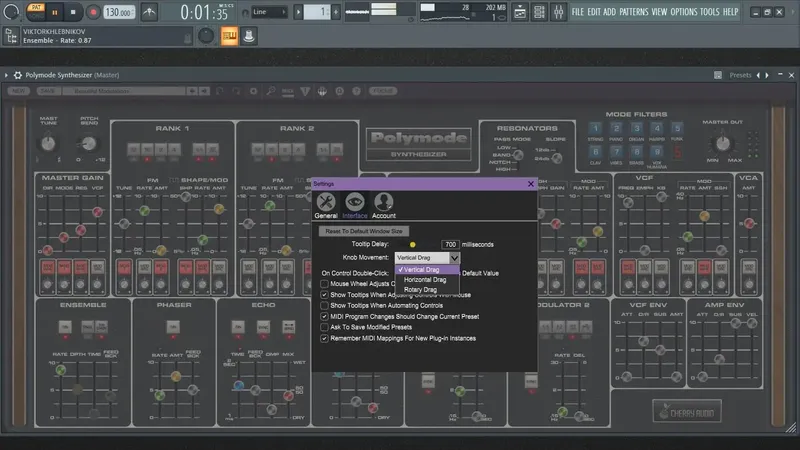The width and height of the screenshot is (800, 450).
Task: Click the MAST TUNE knob
Action: coord(48,143)
